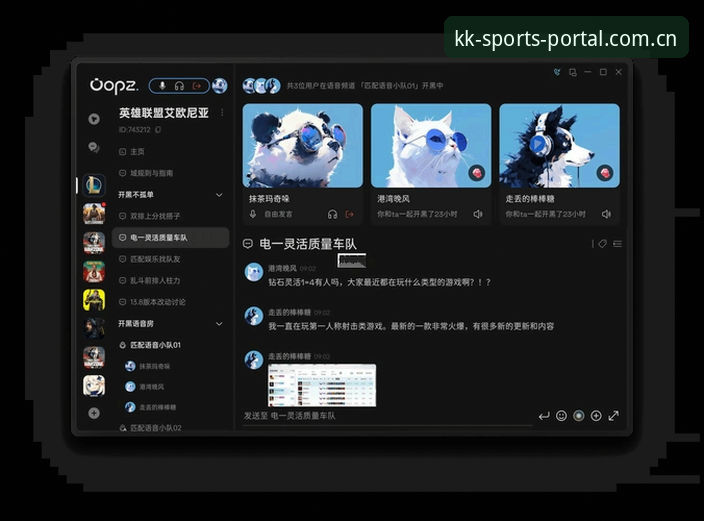Click the username 港湾晚风 above the first message
704x521 pixels.
point(282,268)
